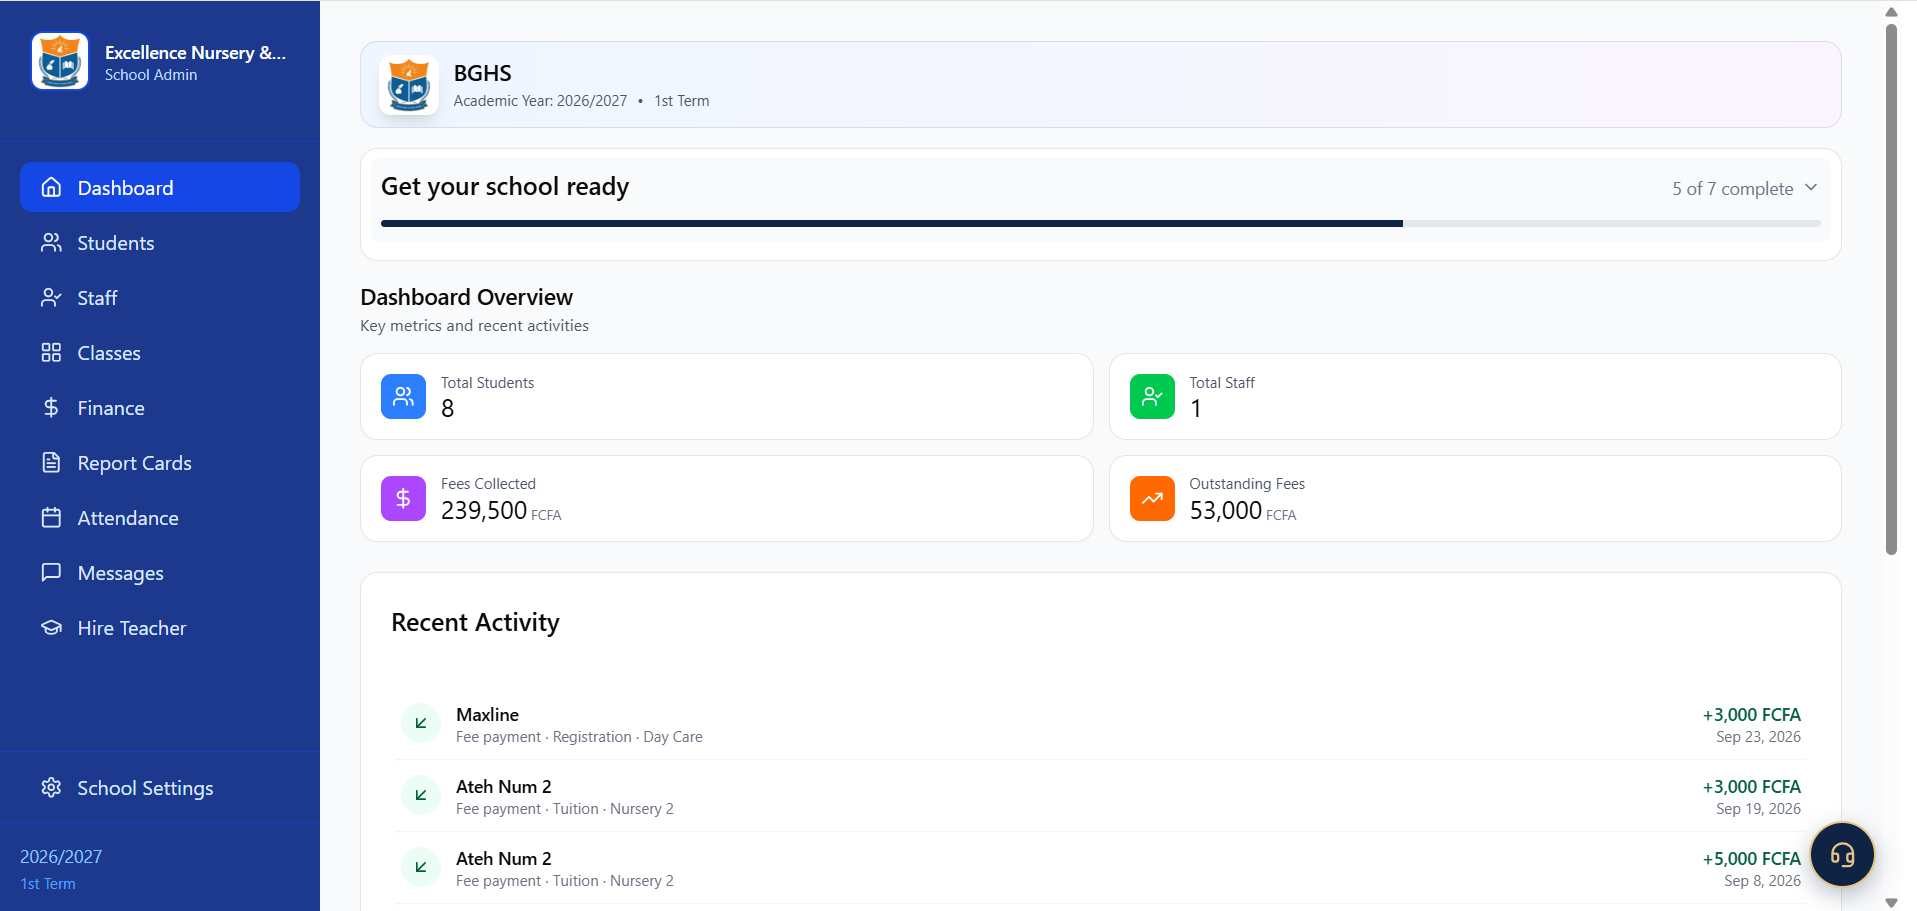Click Ateh Num 2 name dated Sep 8
The image size is (1917, 911).
pos(503,858)
